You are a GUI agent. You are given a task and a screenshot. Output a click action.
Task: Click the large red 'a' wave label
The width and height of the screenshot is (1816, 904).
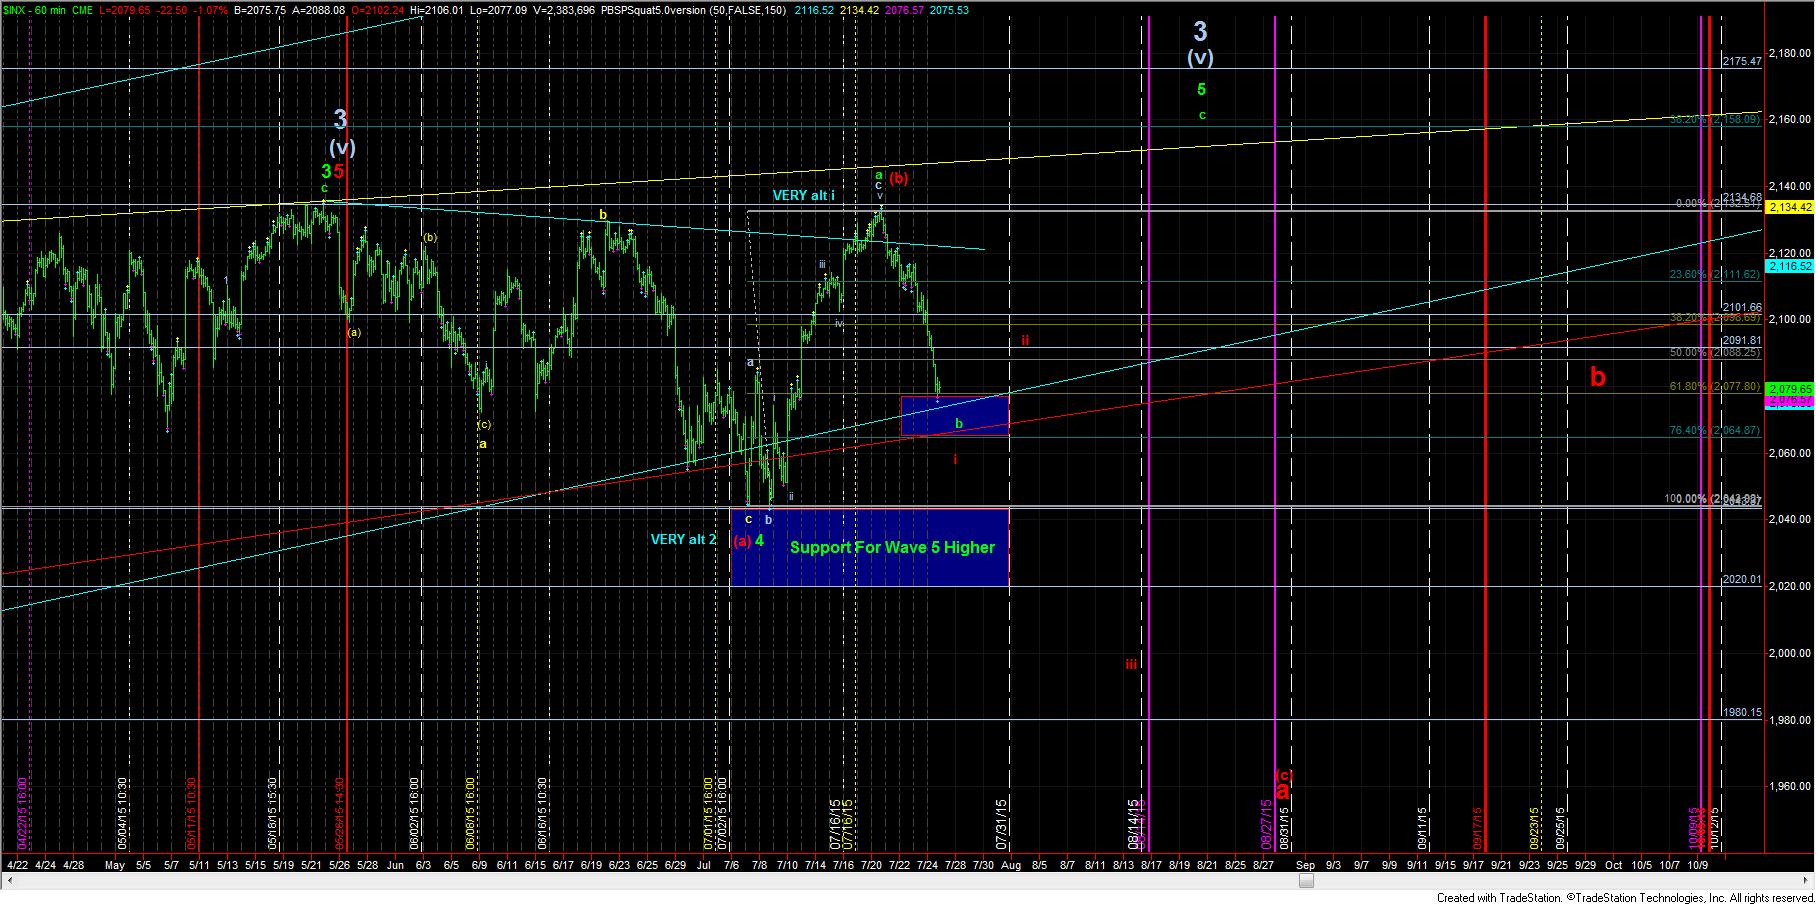[1283, 789]
